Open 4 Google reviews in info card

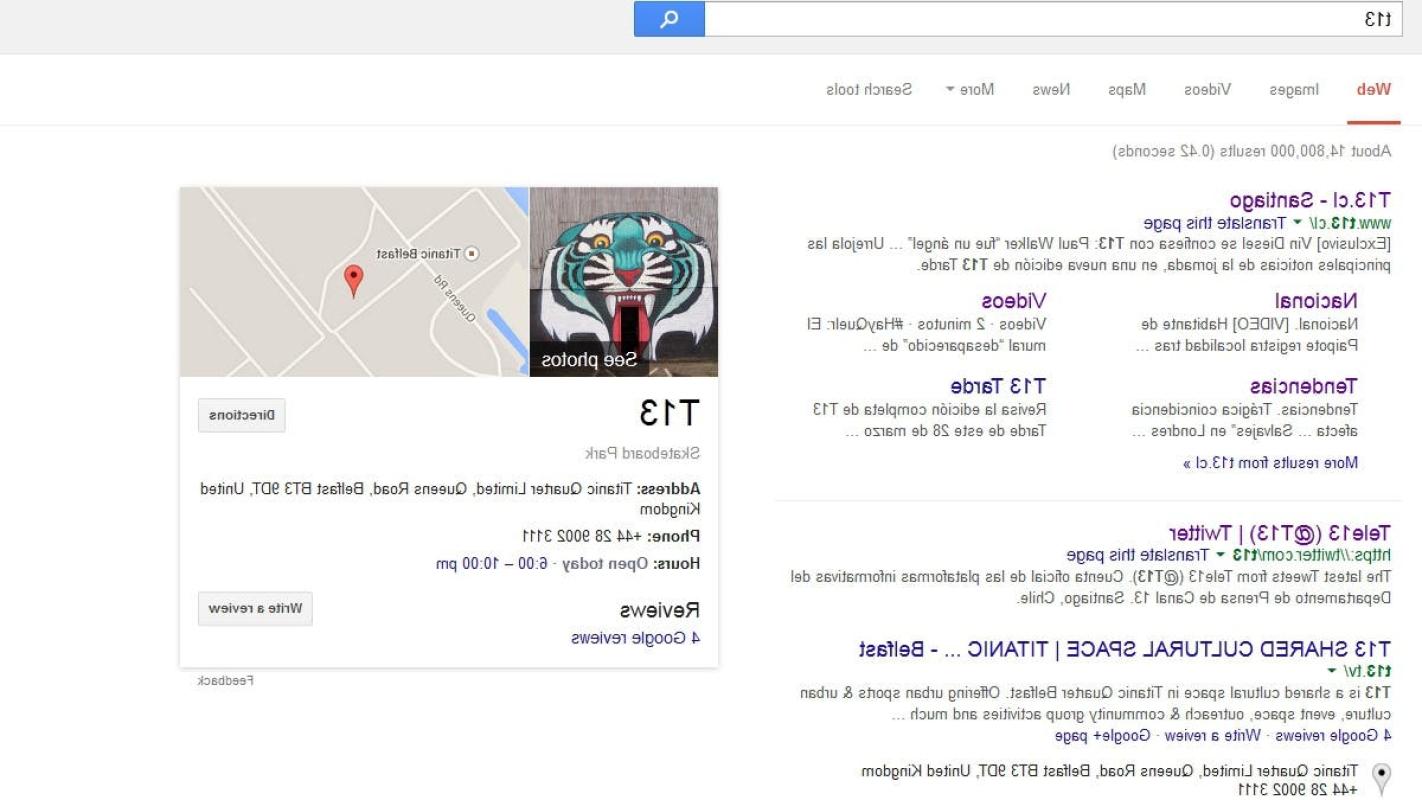tap(635, 638)
